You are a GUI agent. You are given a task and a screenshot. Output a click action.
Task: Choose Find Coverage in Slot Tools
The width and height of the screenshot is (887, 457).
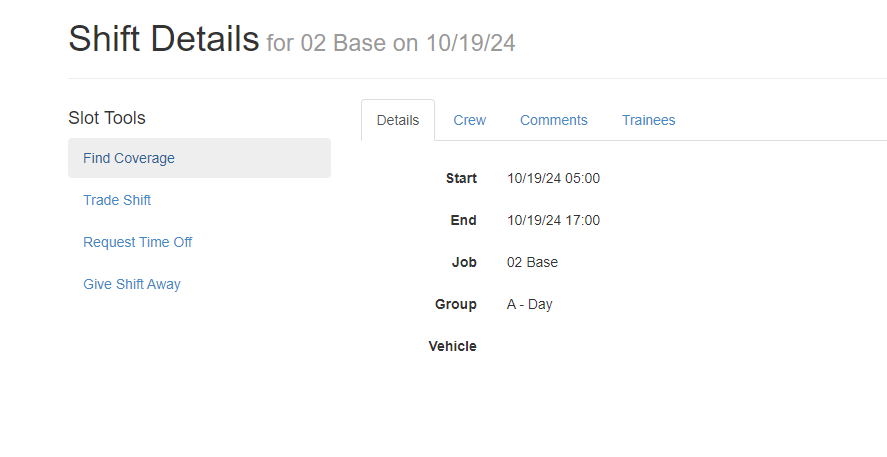click(x=129, y=158)
